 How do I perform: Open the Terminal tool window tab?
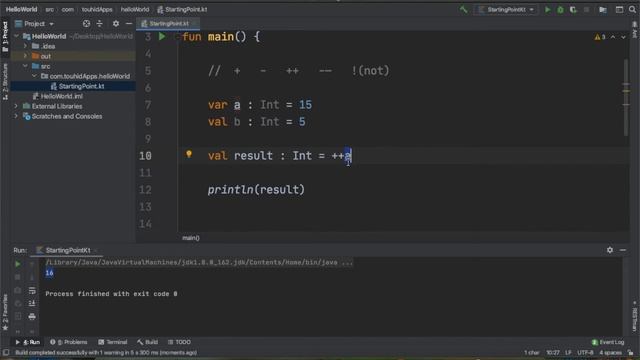(113, 342)
